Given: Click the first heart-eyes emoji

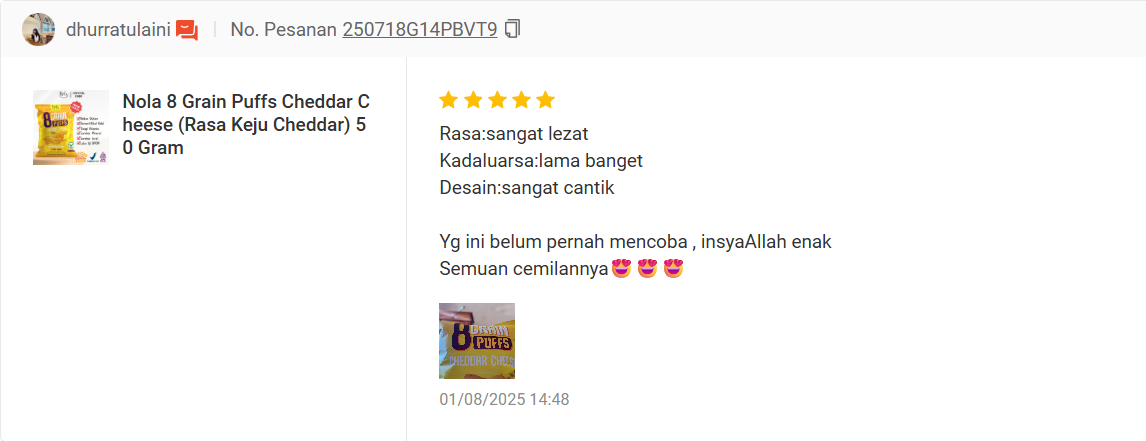Looking at the screenshot, I should click(x=621, y=268).
